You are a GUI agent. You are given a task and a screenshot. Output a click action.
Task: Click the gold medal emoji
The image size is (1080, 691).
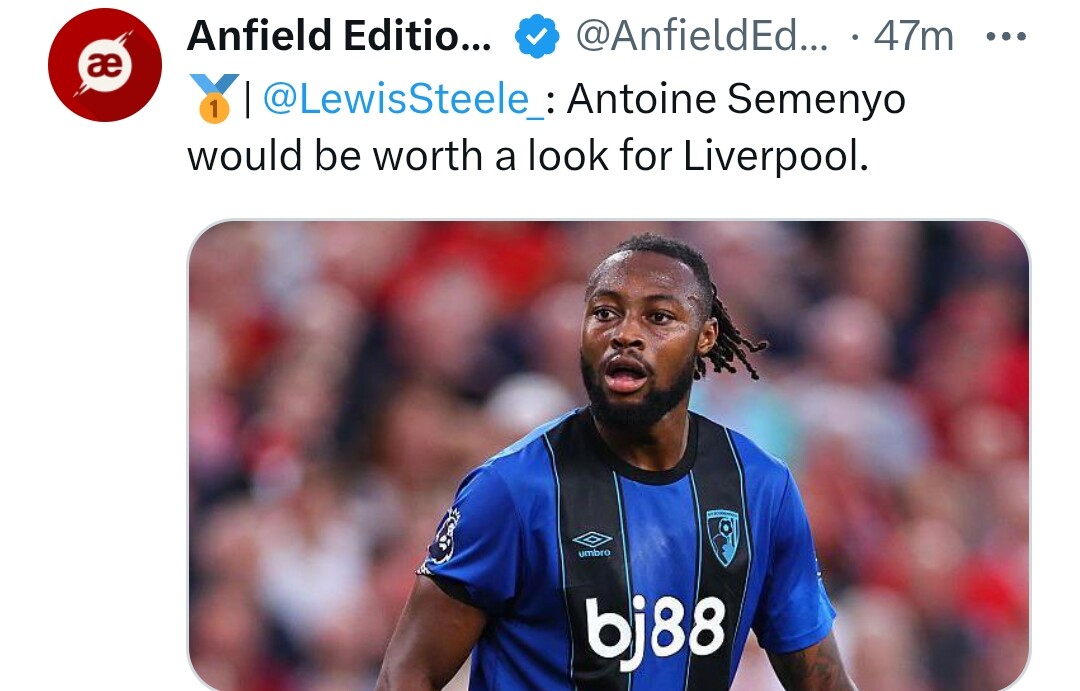pyautogui.click(x=214, y=99)
